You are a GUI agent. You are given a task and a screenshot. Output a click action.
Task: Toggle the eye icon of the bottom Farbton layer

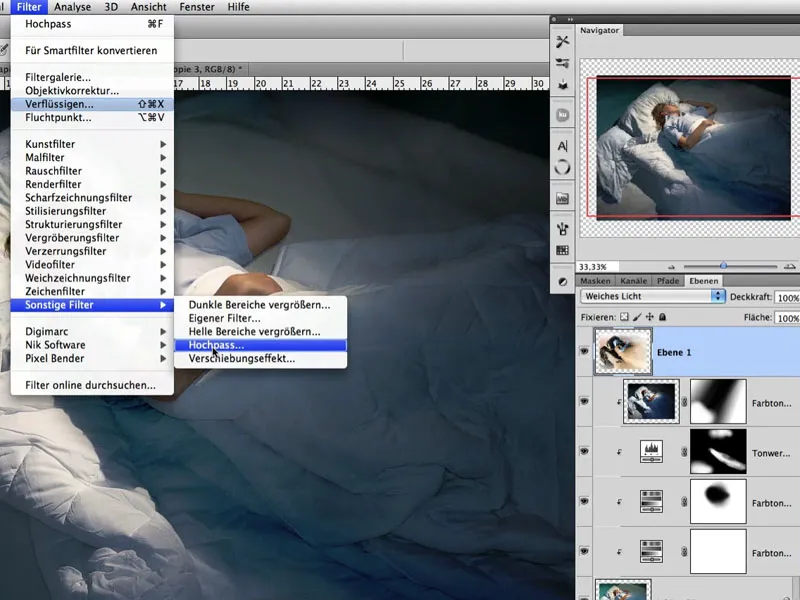[x=585, y=551]
